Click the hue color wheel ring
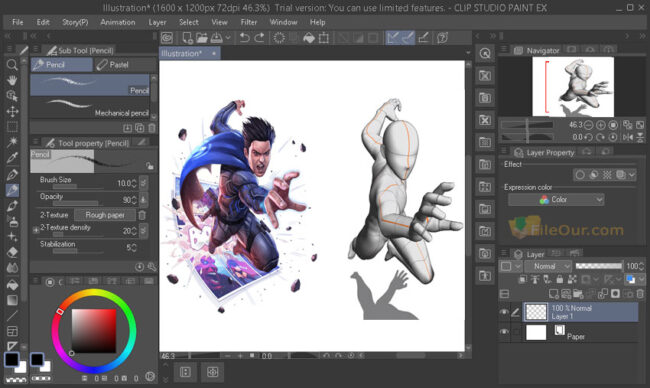This screenshot has height=388, width=650. click(x=94, y=293)
